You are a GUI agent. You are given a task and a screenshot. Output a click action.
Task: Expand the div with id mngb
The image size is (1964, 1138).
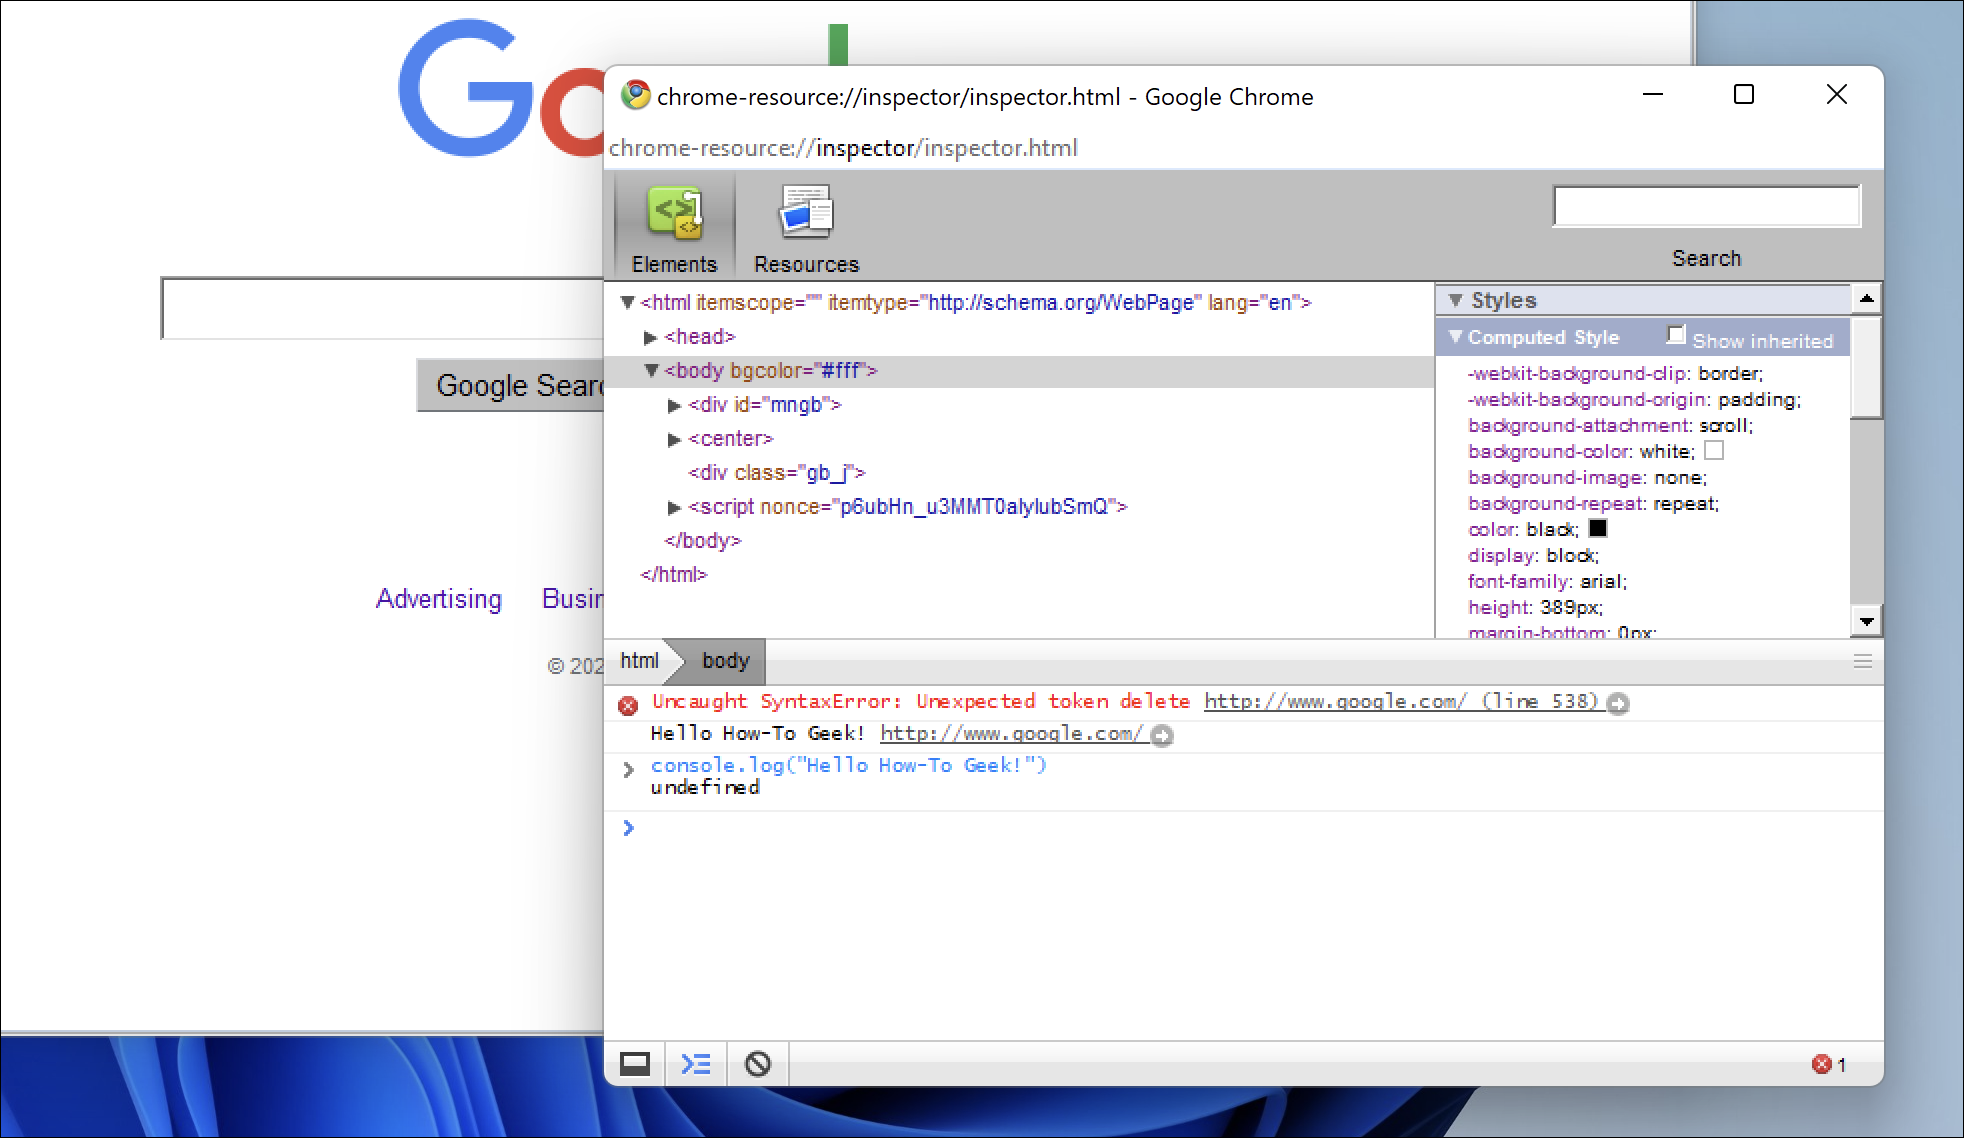pos(673,405)
